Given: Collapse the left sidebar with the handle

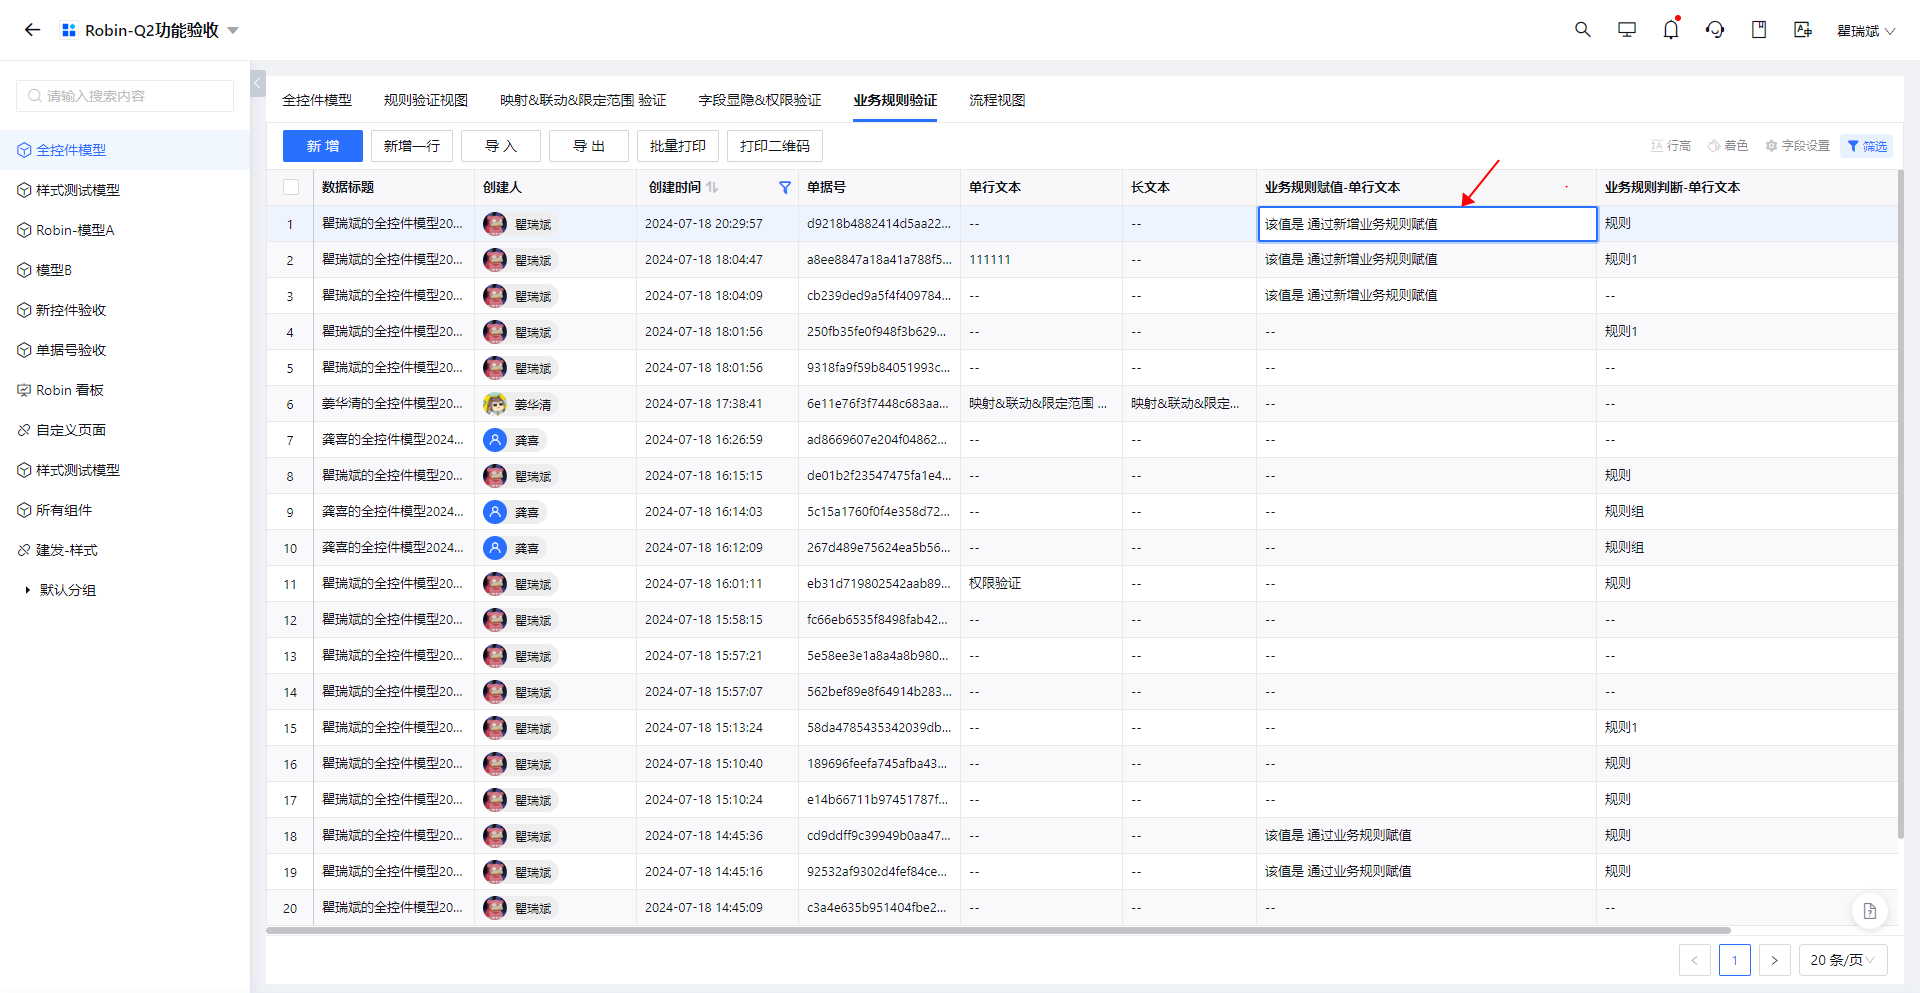Looking at the screenshot, I should coord(258,84).
